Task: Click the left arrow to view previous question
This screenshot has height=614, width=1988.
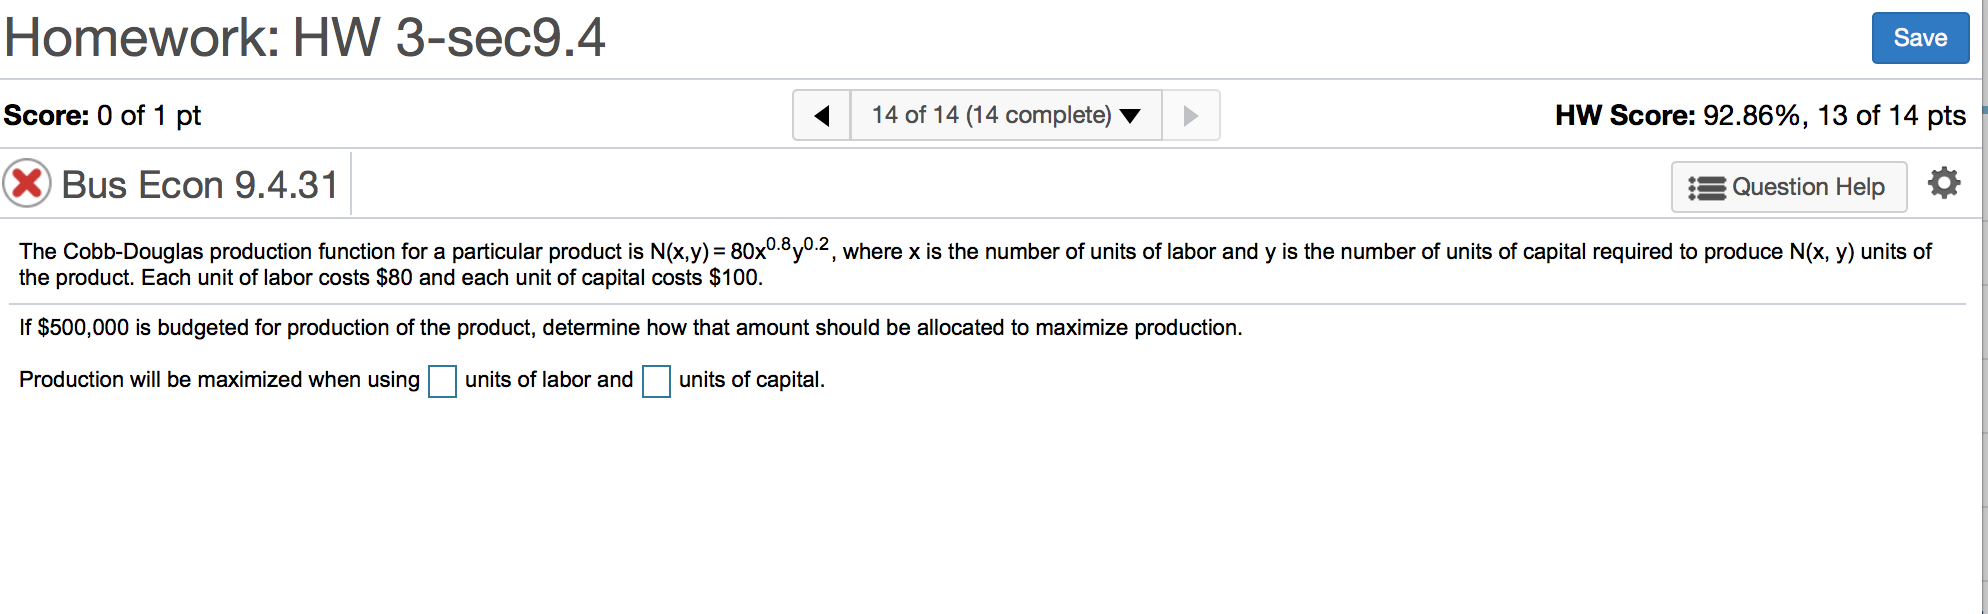Action: click(x=822, y=115)
